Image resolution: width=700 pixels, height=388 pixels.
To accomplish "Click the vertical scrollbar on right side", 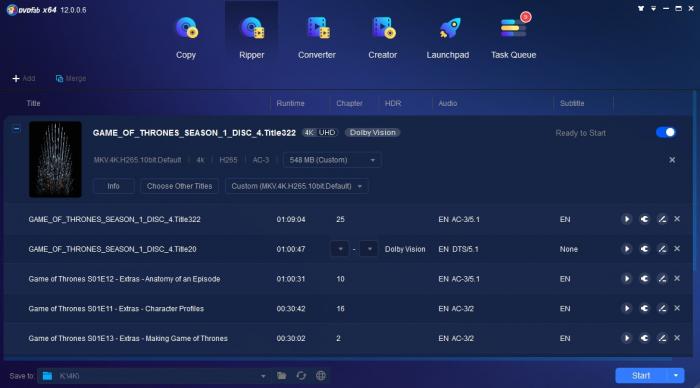I will pos(694,181).
